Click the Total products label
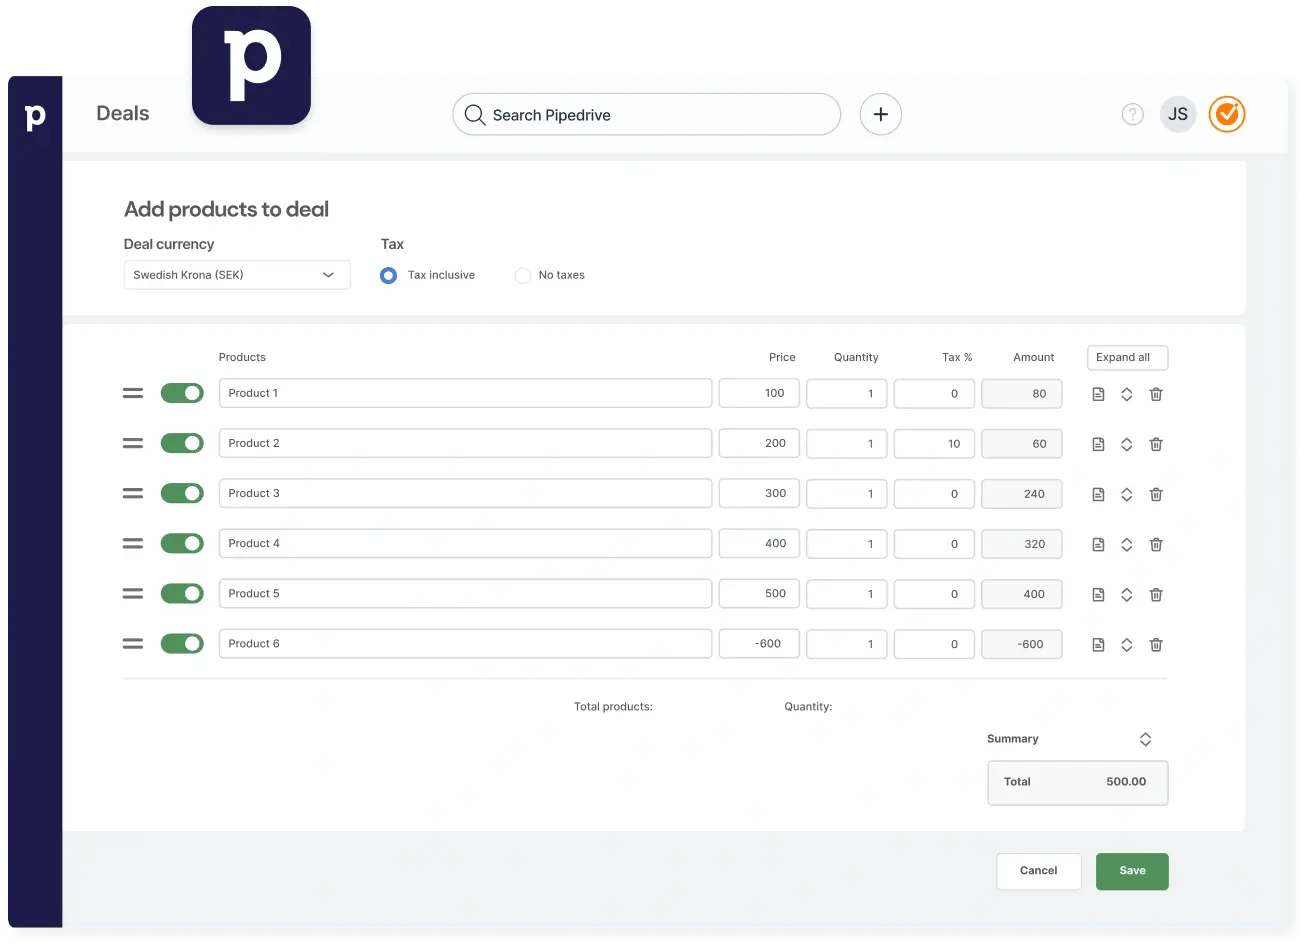 pos(613,707)
